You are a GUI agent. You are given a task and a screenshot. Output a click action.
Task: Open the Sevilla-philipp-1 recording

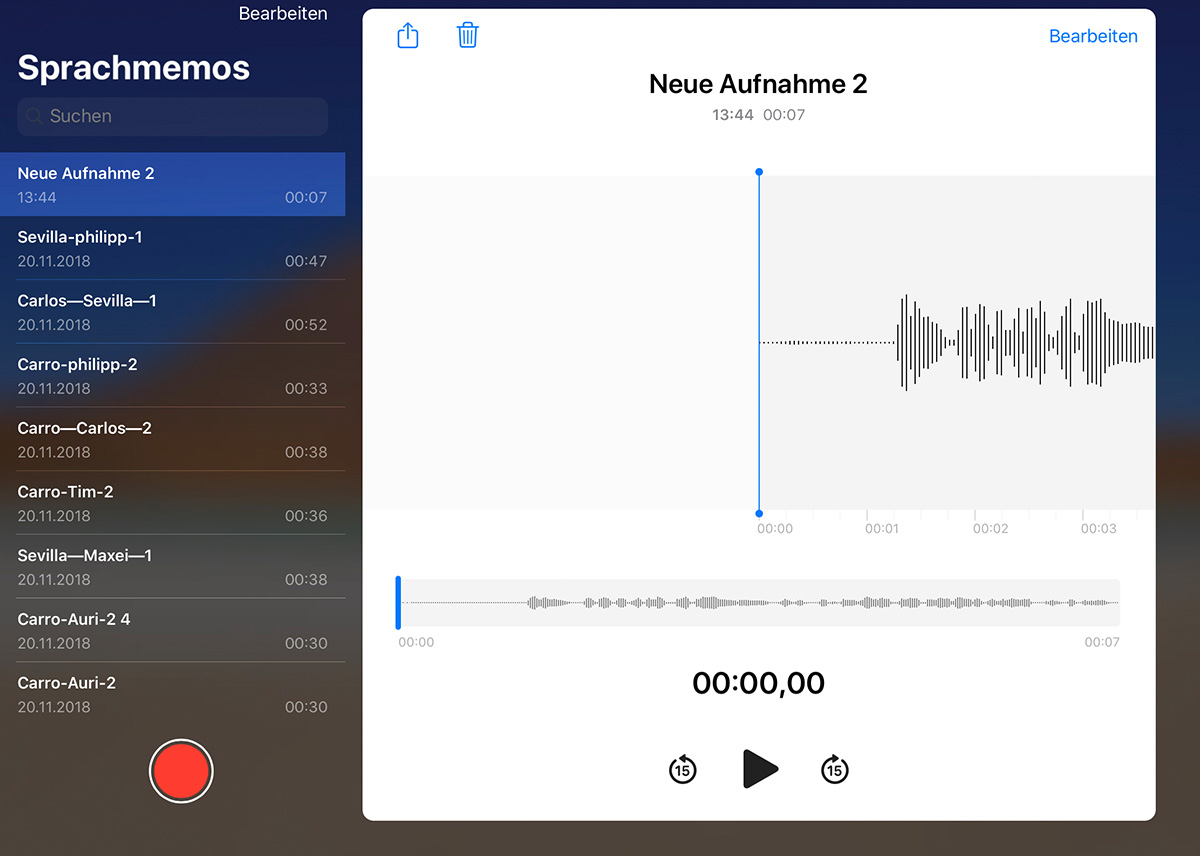coord(172,248)
